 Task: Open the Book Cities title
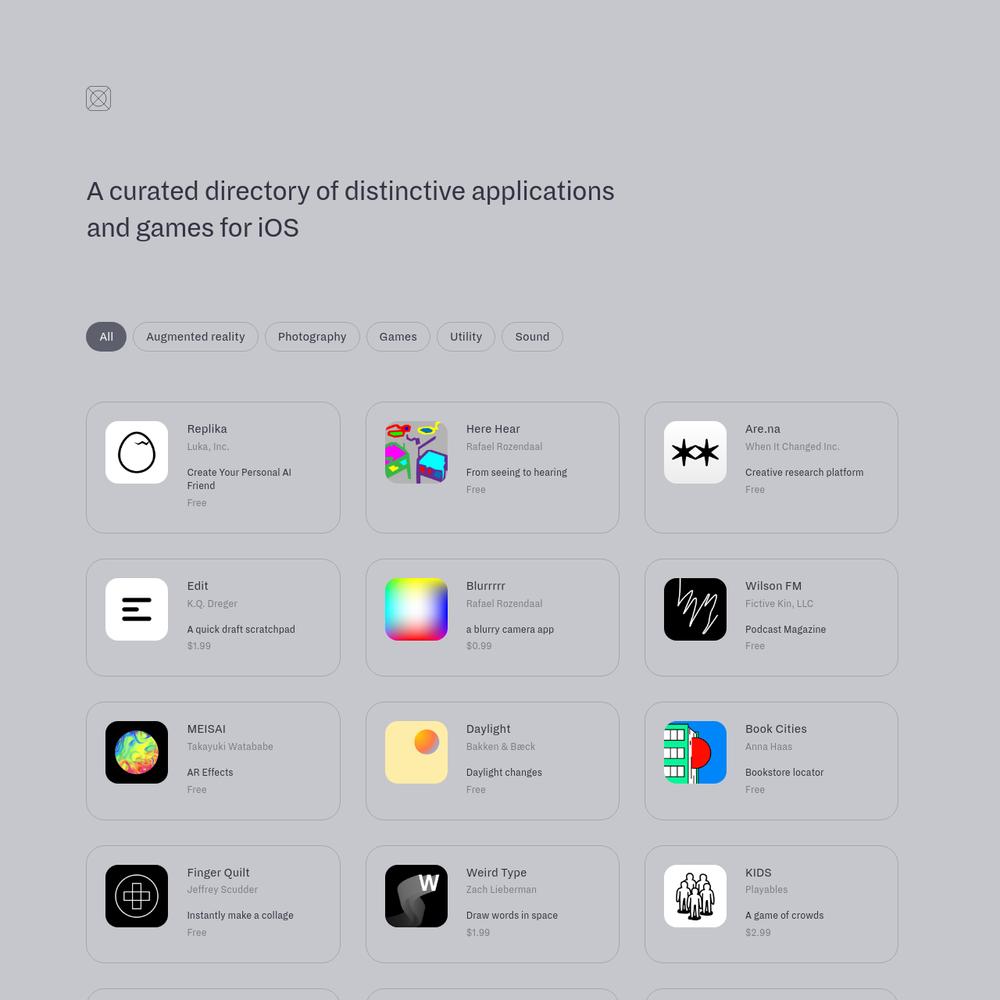tap(776, 728)
